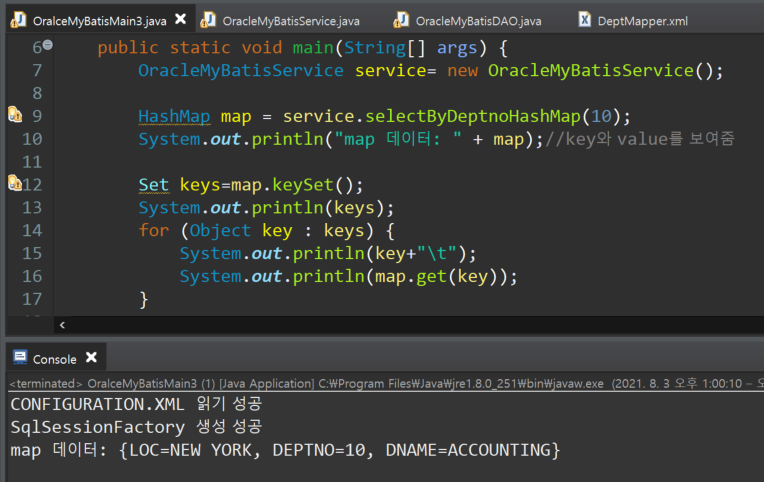Screen dimensions: 764x482
Task: Click the warning marker on line 12
Action: pos(15,183)
